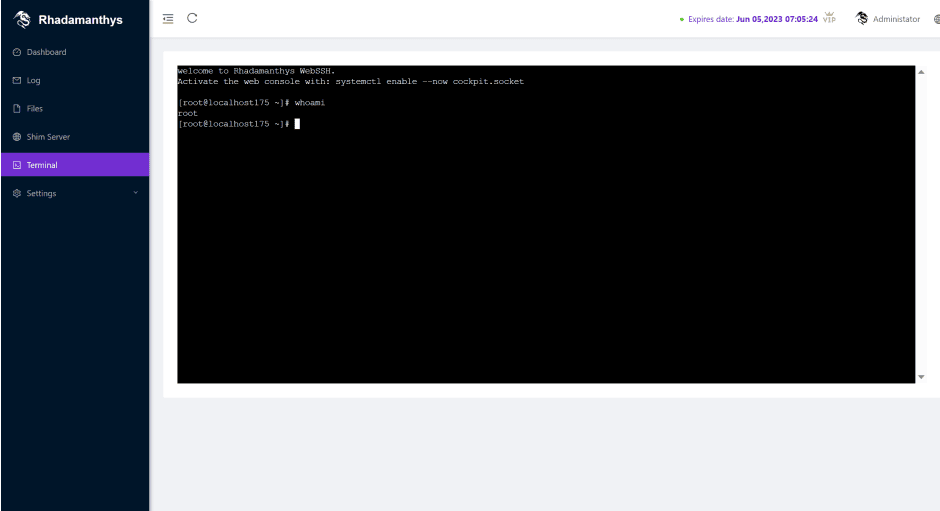Click the green status dot beside Expires date
The width and height of the screenshot is (940, 511).
tap(682, 19)
